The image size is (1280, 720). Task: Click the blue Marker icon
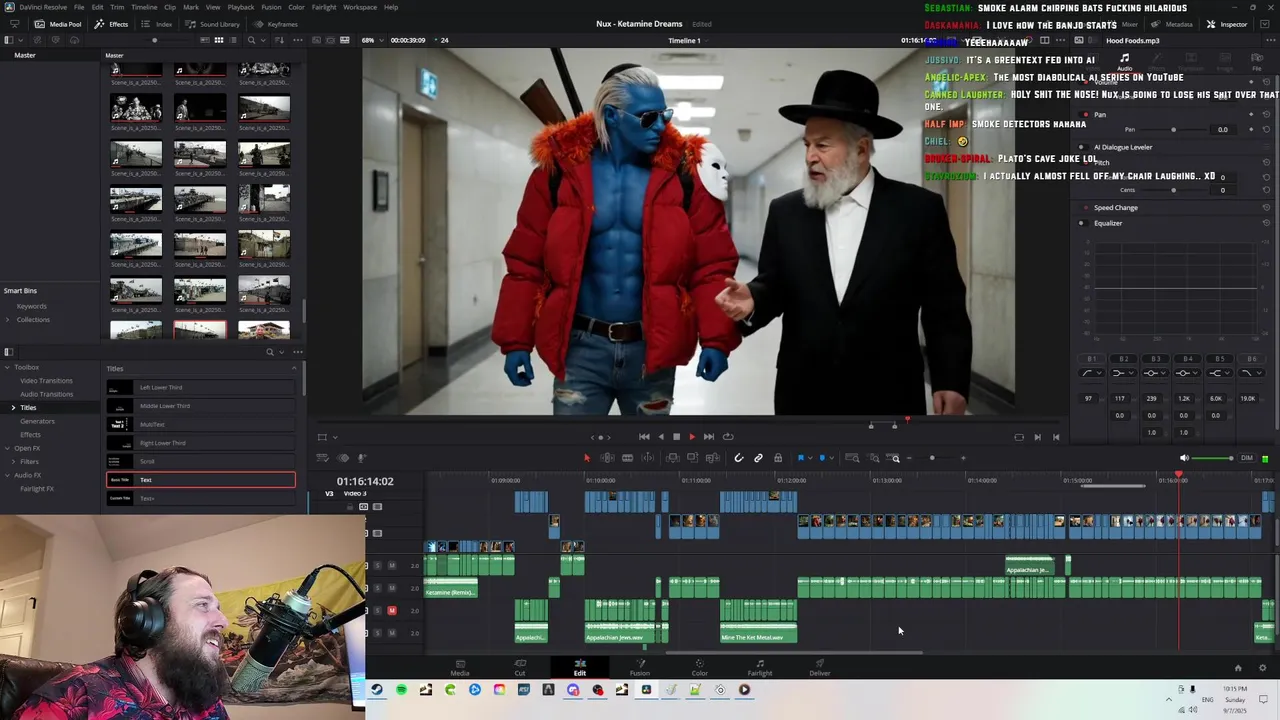(x=822, y=458)
